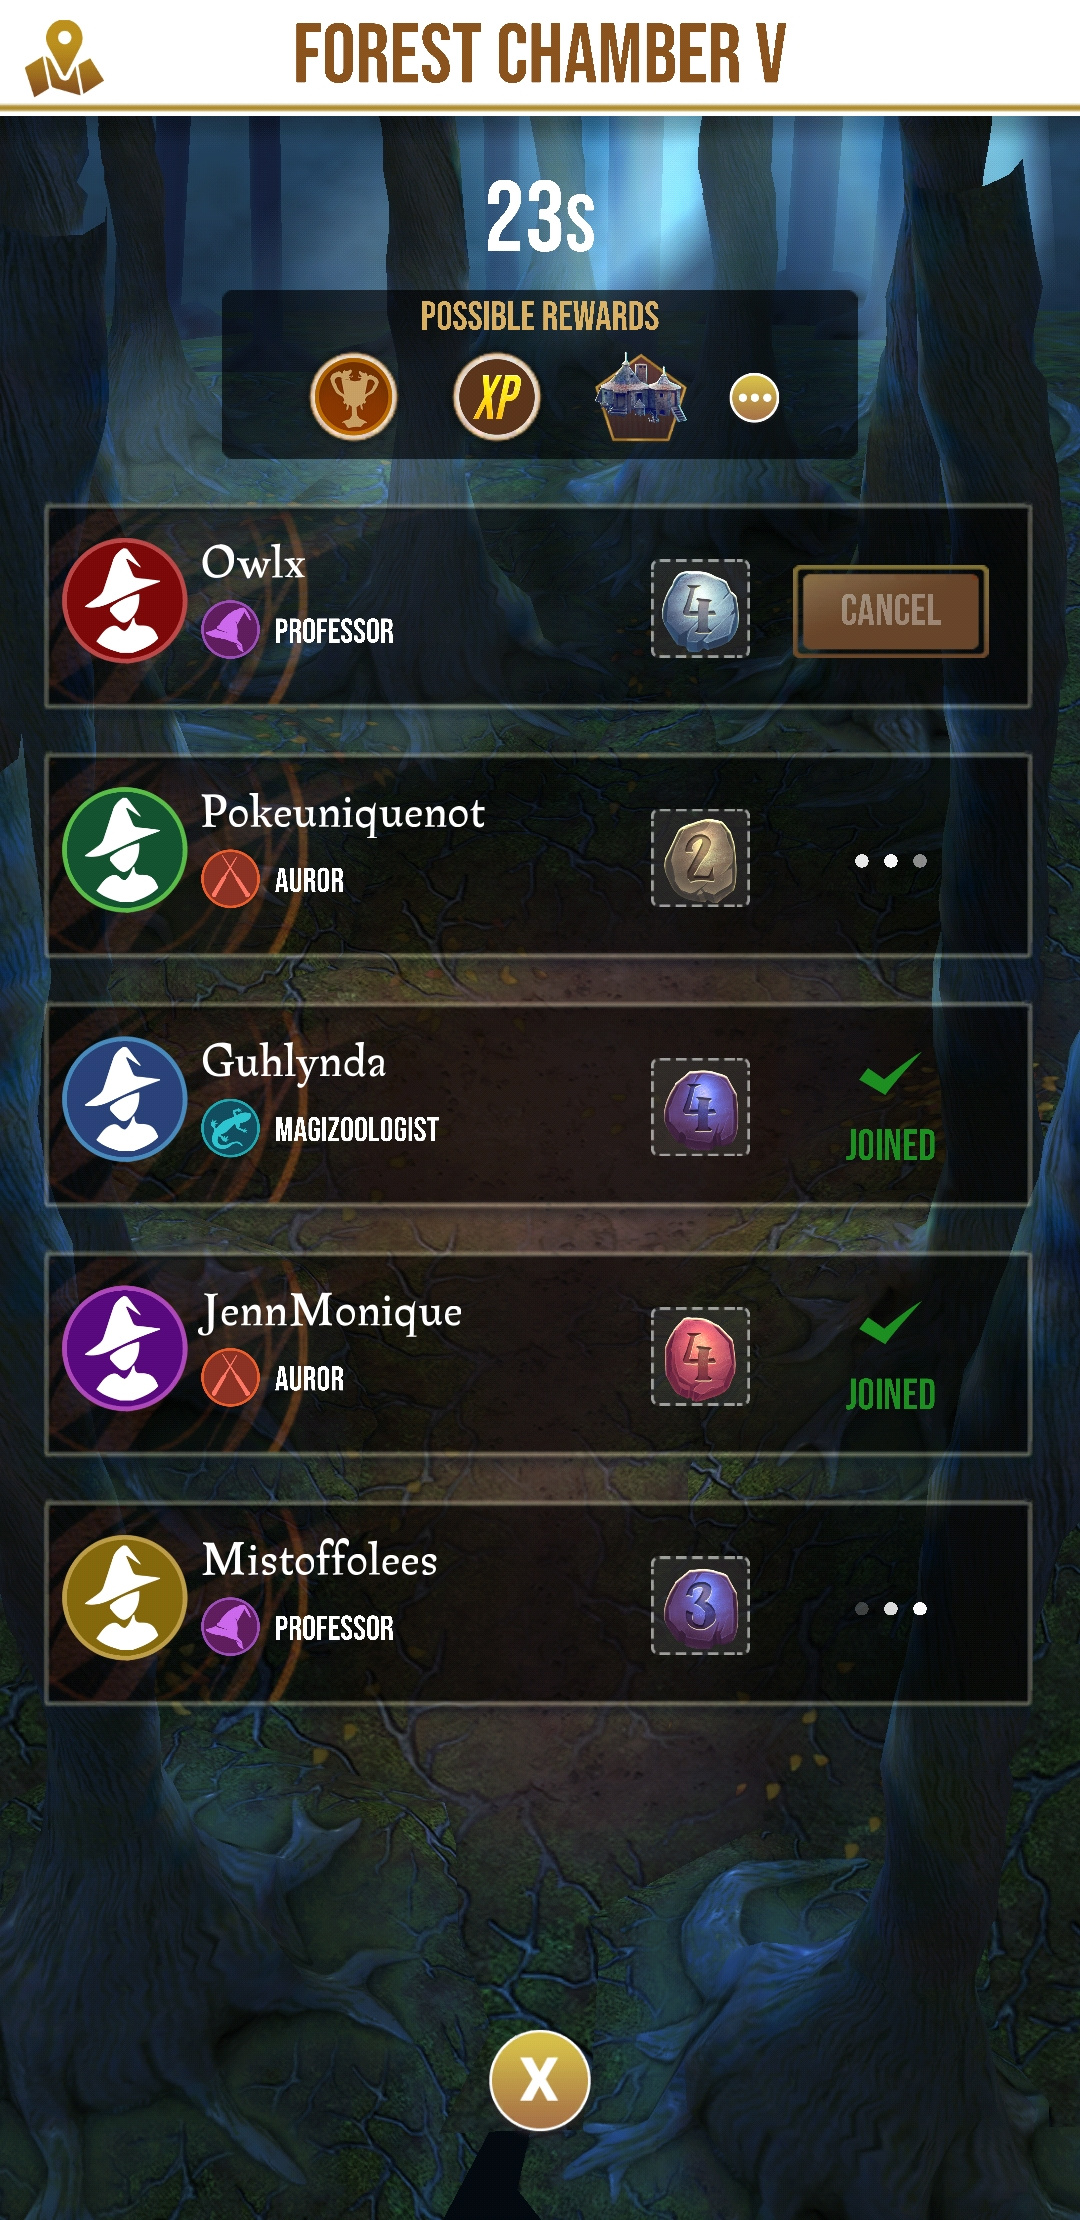1080x2220 pixels.
Task: Tap Guhlynda's Magizoologist profession icon
Action: point(230,1129)
